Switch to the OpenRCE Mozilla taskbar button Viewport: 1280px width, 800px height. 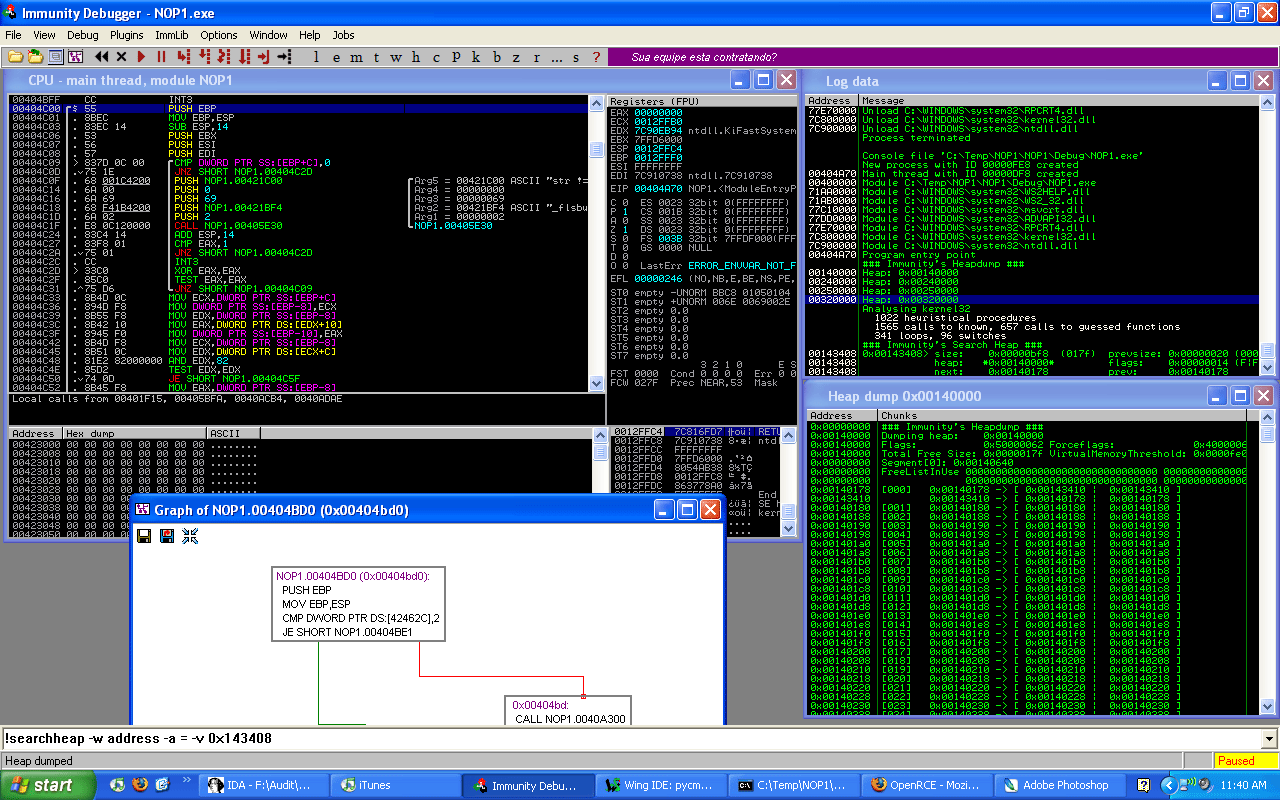click(x=925, y=785)
